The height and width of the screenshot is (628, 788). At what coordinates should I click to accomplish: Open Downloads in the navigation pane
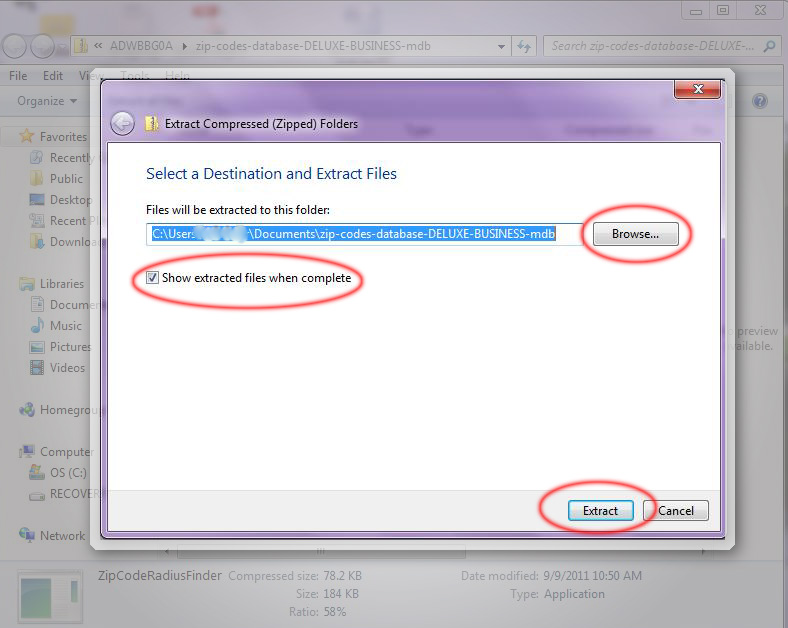71,242
